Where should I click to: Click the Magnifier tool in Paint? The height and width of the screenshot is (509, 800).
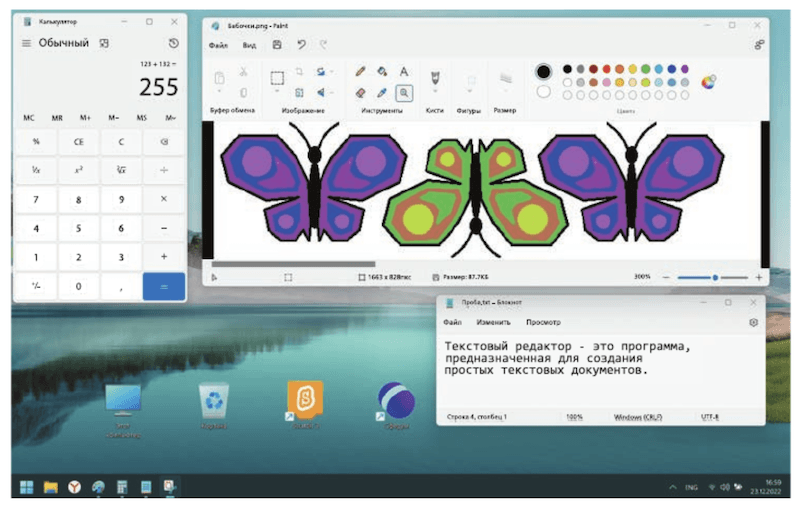[404, 92]
